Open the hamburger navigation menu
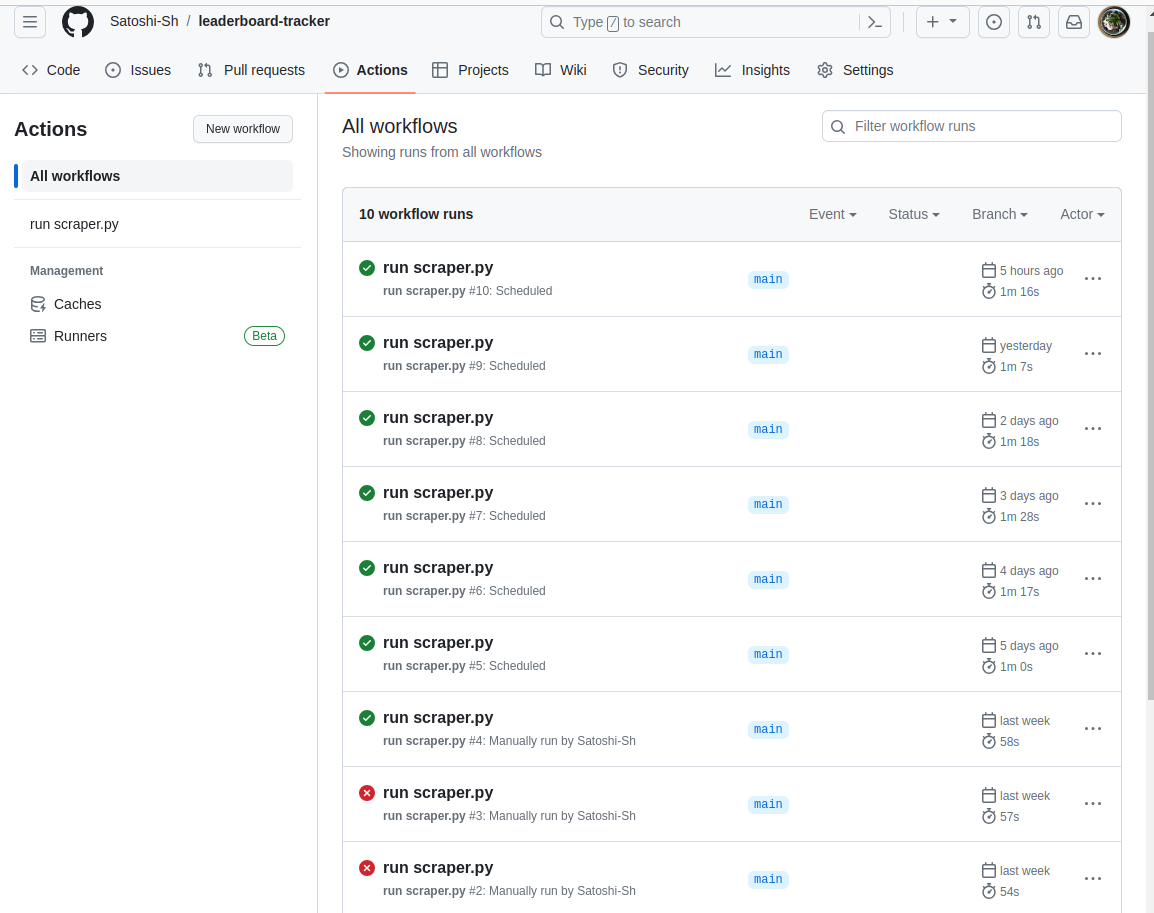1154x913 pixels. (30, 22)
